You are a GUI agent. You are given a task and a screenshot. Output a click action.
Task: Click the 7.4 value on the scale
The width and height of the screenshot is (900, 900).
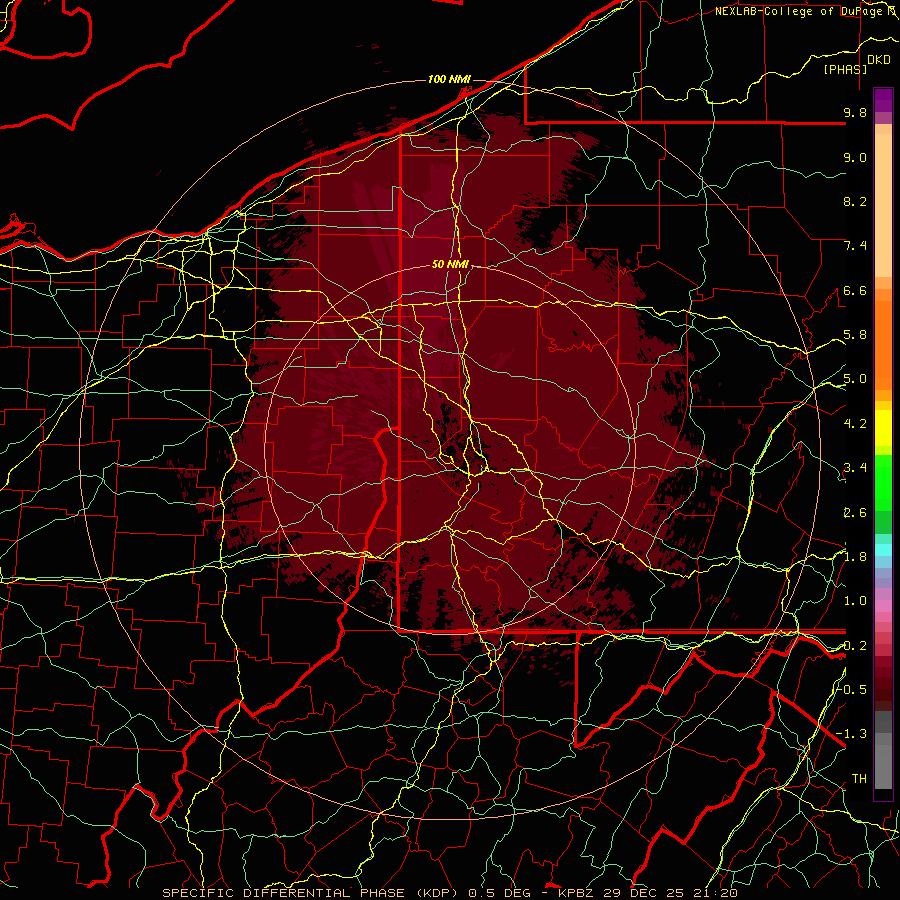pos(855,246)
